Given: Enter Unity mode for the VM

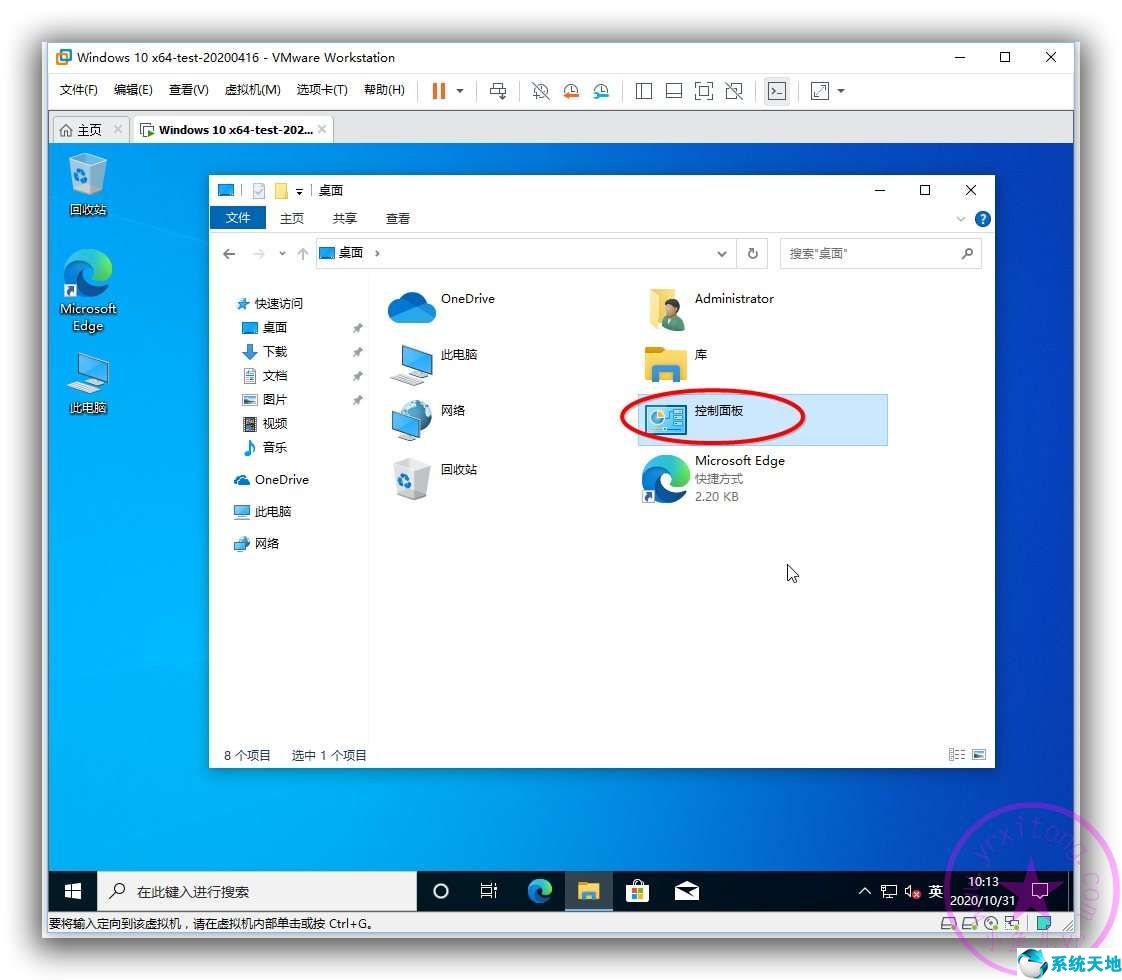Looking at the screenshot, I should (x=733, y=91).
